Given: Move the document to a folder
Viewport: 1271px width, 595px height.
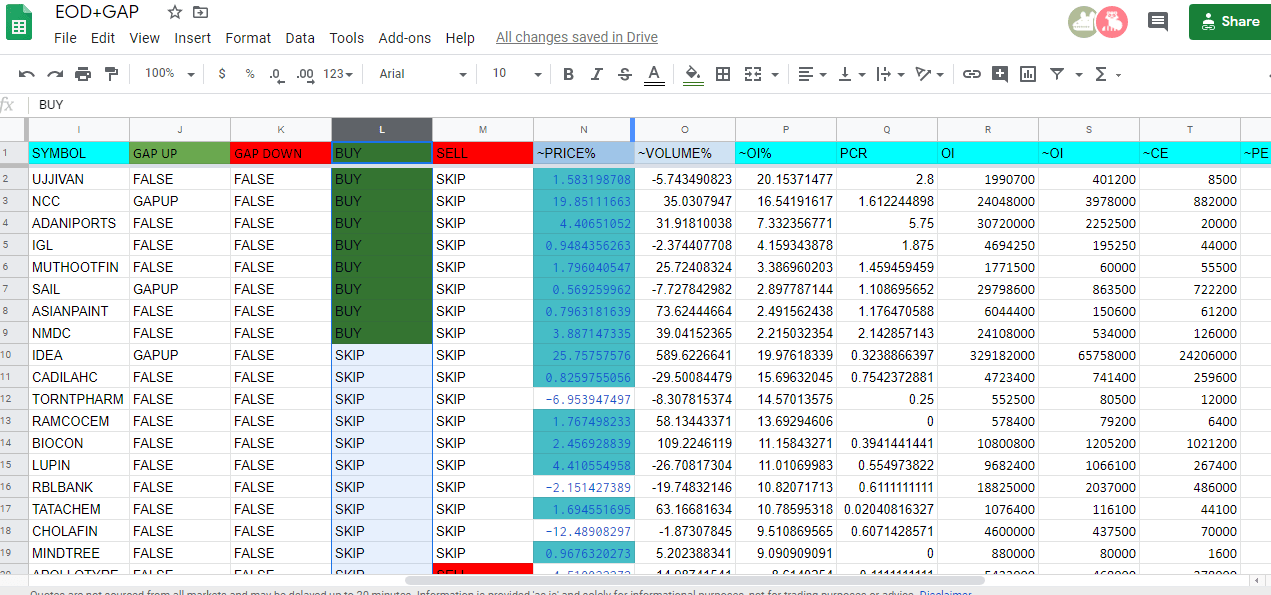Looking at the screenshot, I should 201,12.
